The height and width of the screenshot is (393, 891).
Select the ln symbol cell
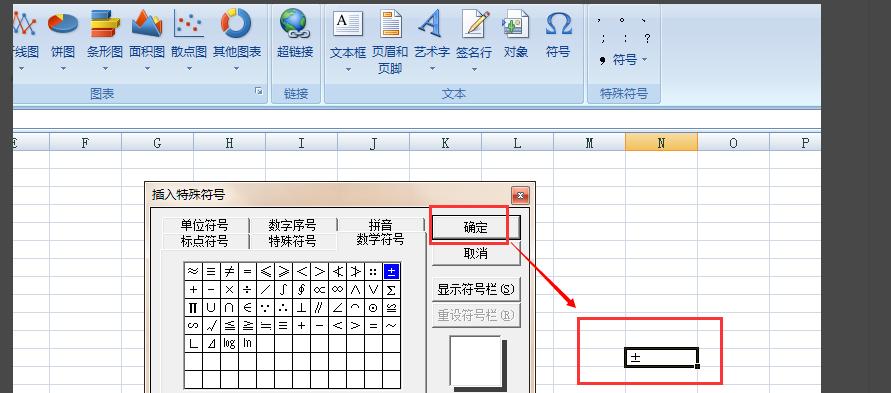tap(247, 343)
